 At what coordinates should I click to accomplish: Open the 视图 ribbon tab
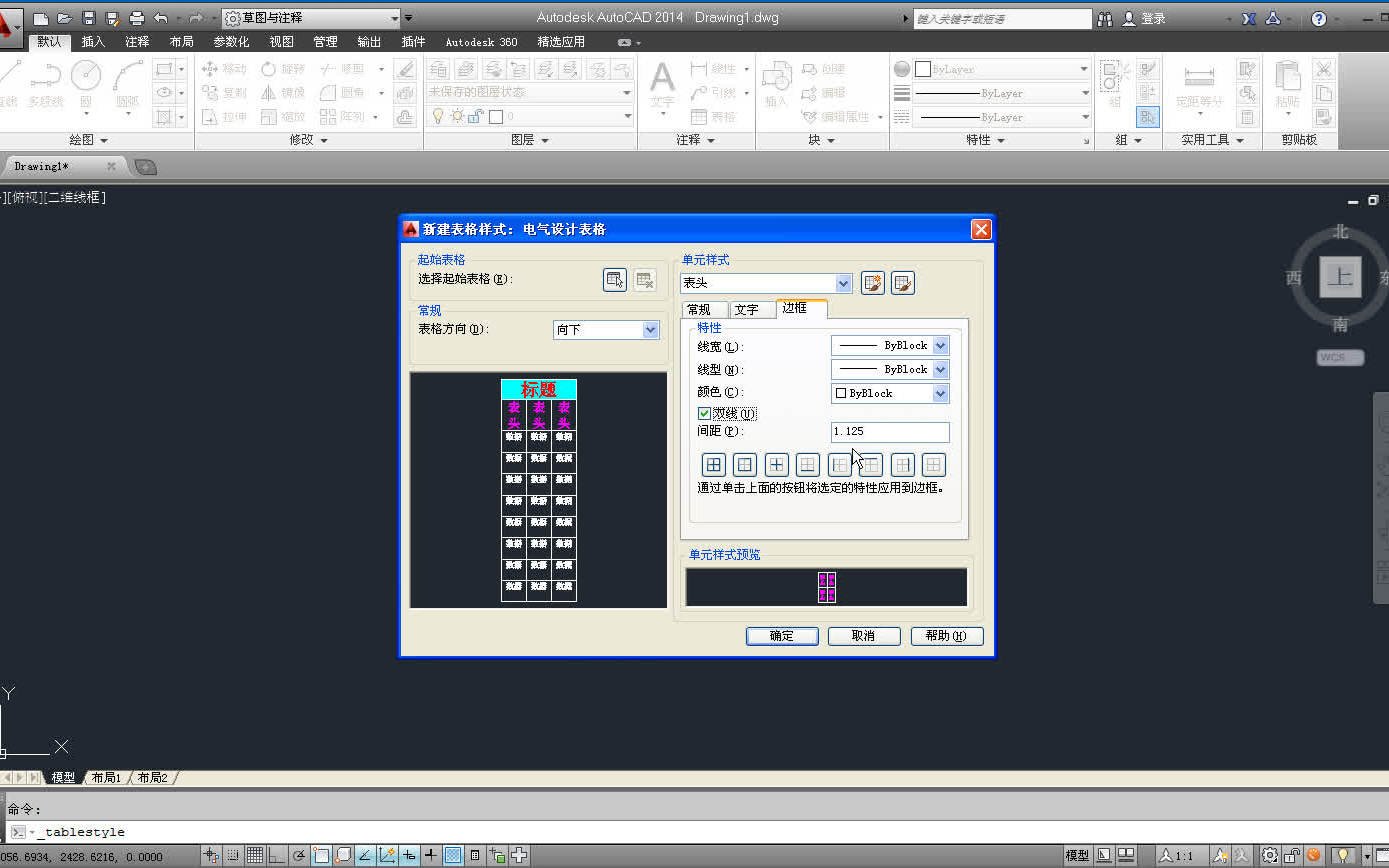click(x=281, y=42)
